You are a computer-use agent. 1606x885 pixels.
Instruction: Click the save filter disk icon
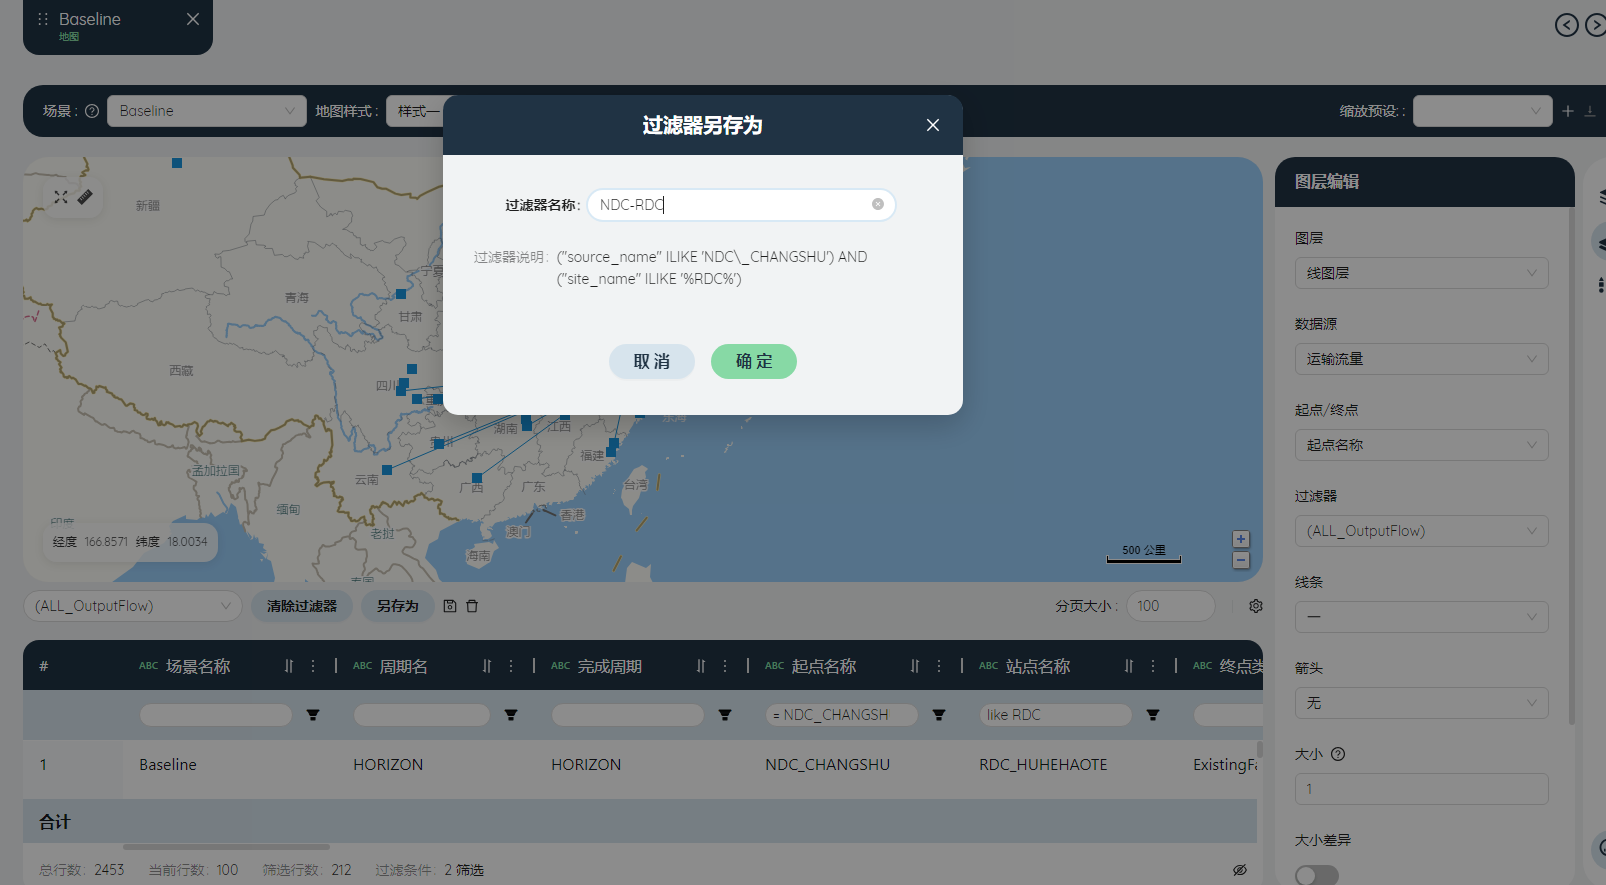point(450,606)
